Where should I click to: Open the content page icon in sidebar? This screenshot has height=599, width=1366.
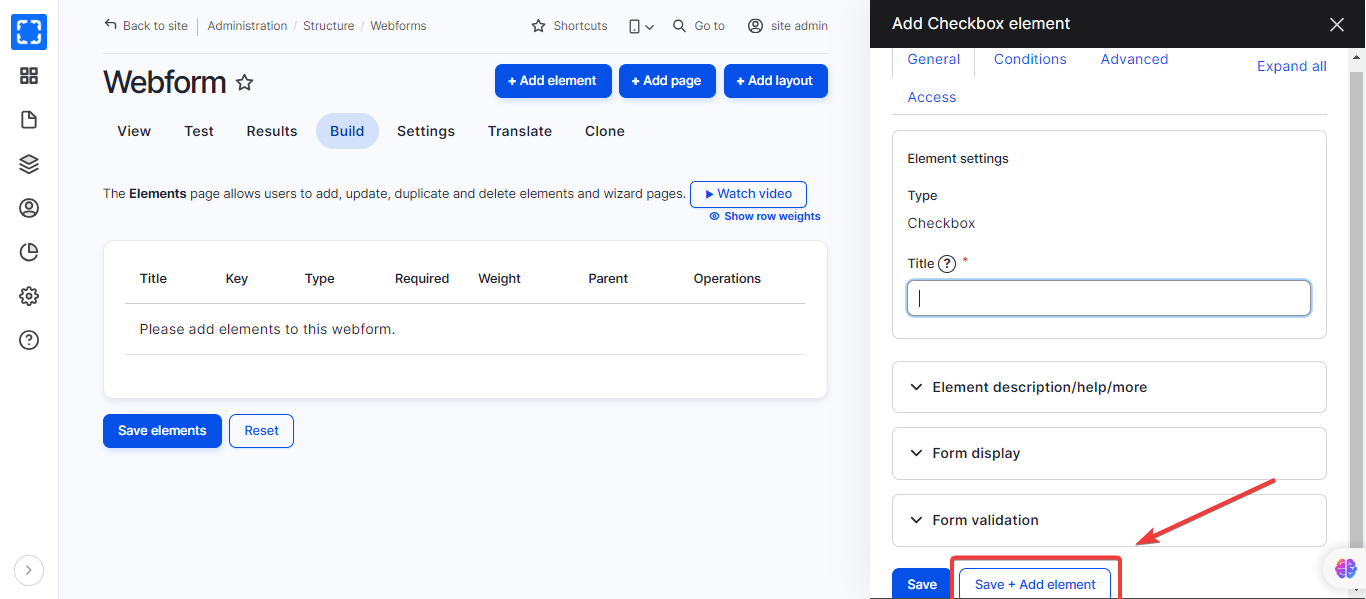click(29, 120)
